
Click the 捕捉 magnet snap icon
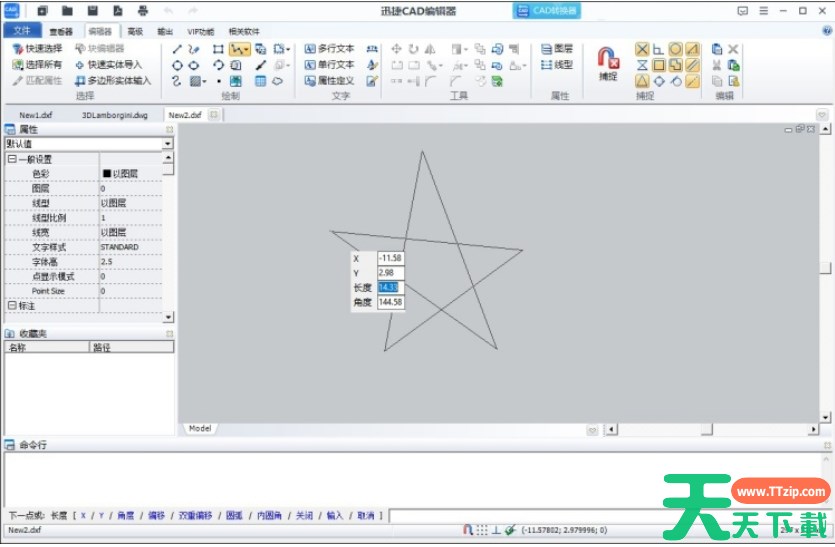tap(608, 62)
